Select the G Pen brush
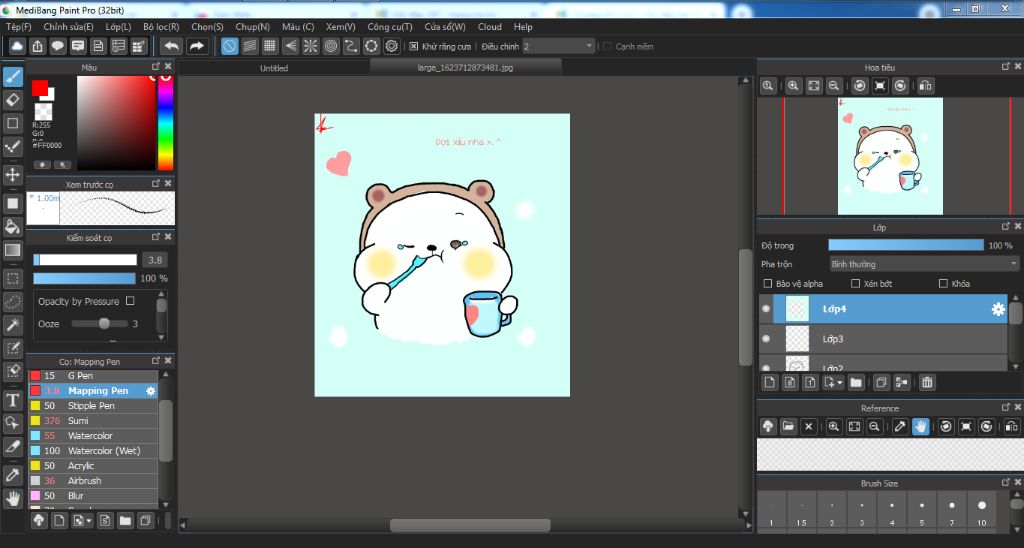 point(93,376)
